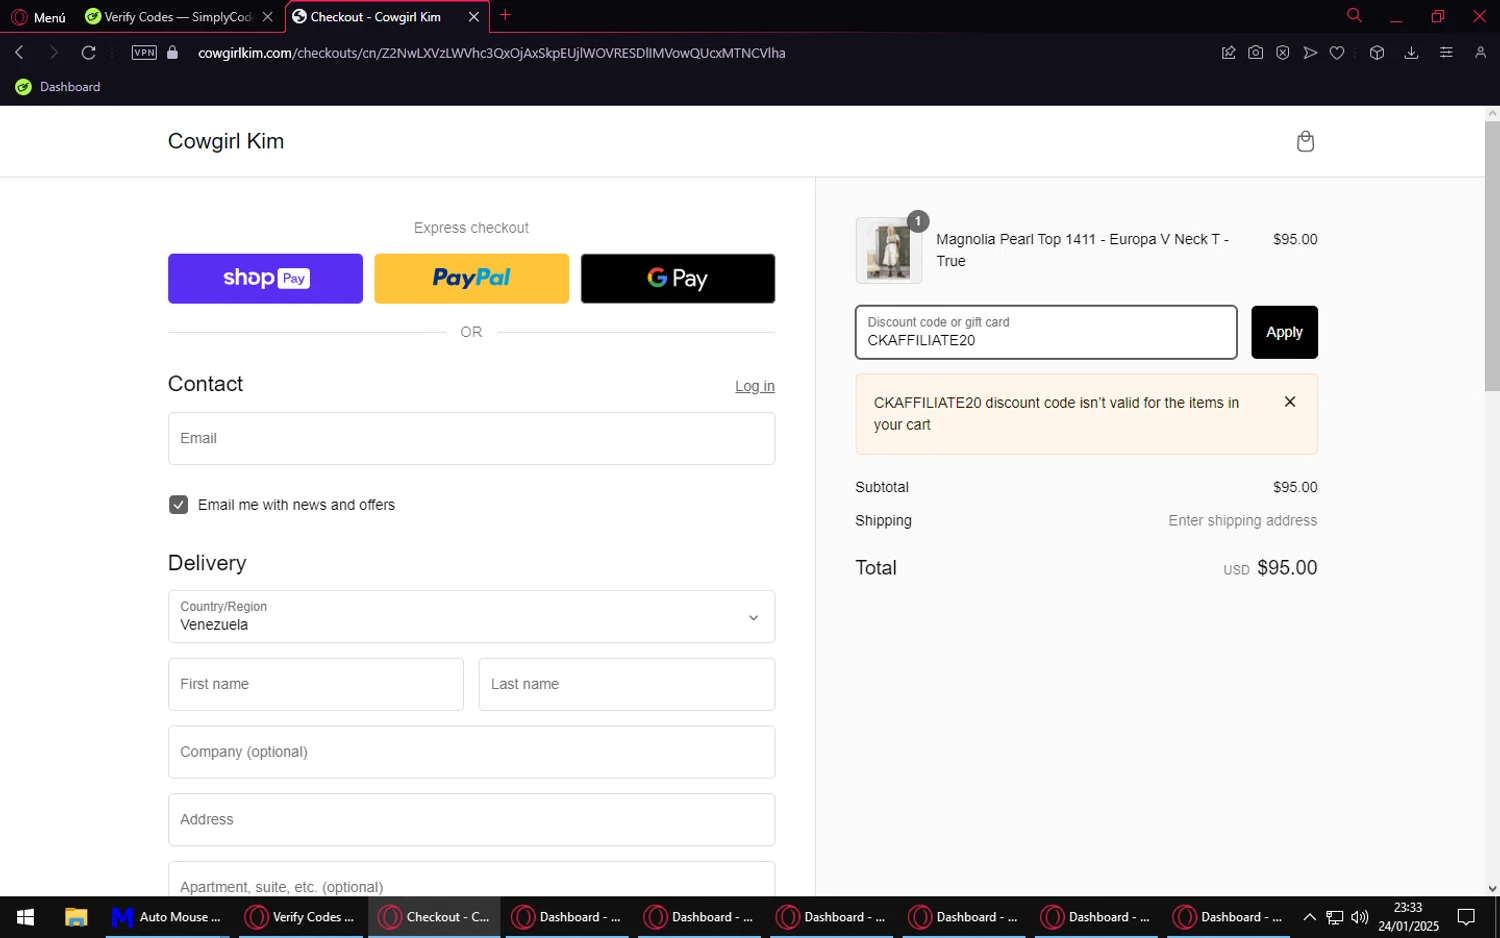Click the send/flow arrow icon in toolbar

pos(1310,53)
